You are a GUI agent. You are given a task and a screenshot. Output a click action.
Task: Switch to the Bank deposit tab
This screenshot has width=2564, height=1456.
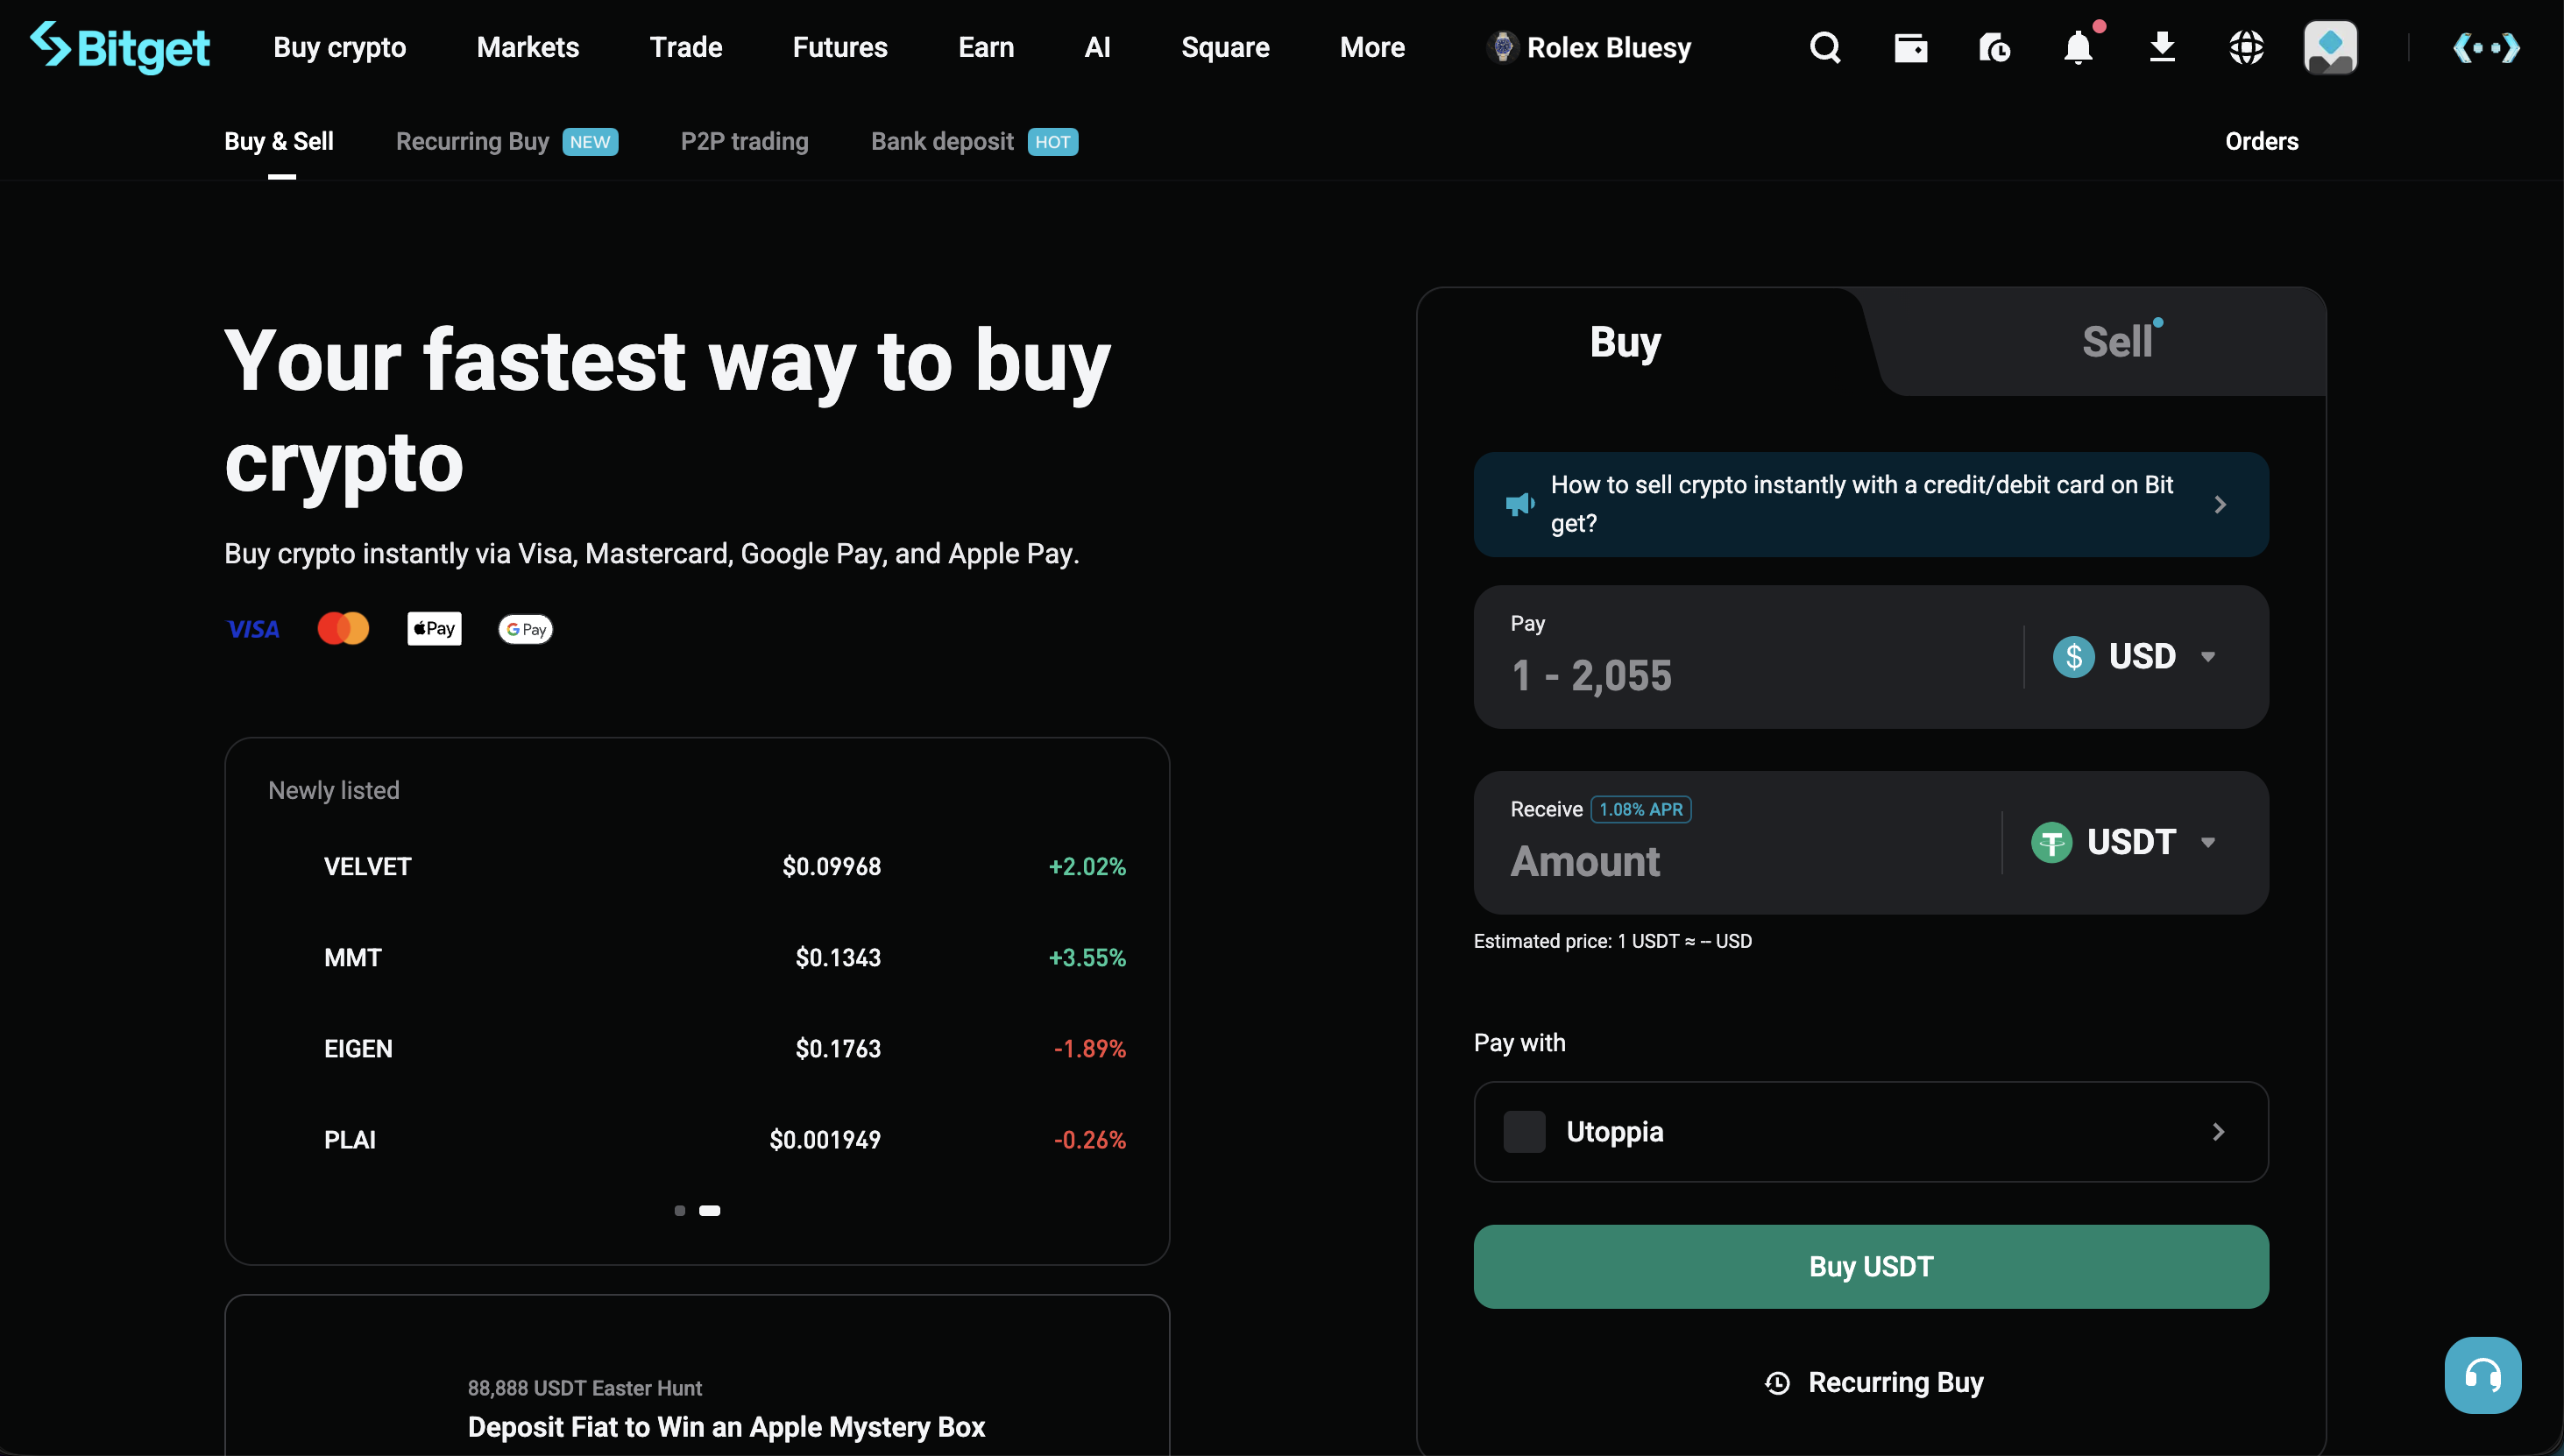click(x=942, y=141)
